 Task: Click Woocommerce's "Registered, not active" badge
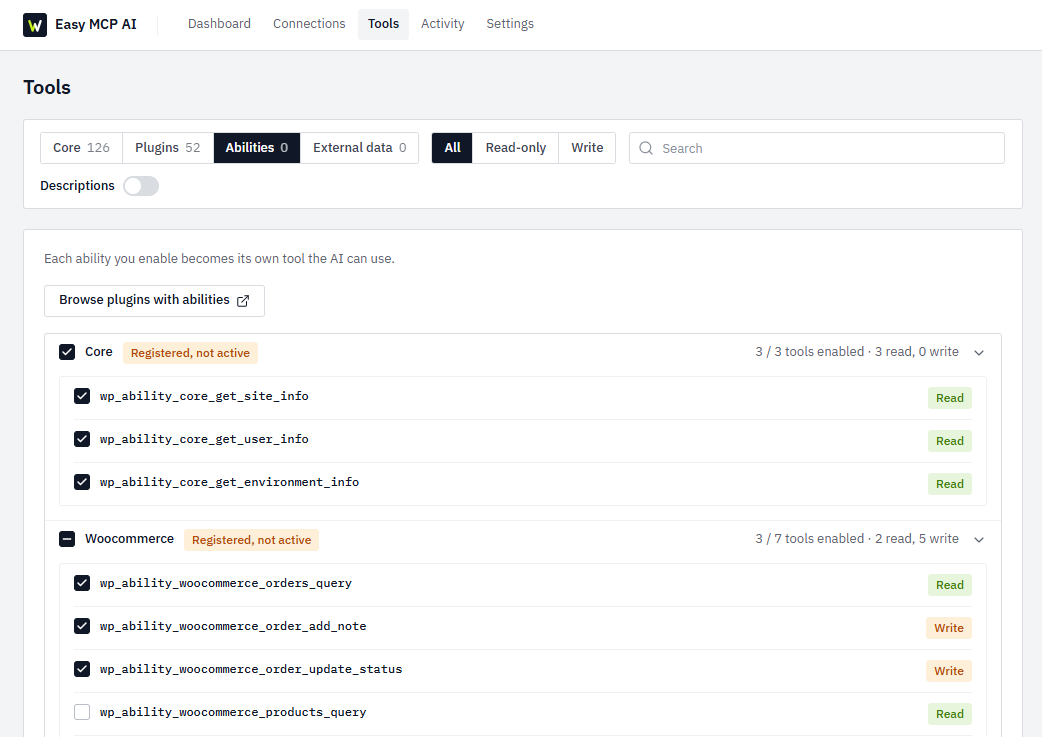(x=251, y=540)
